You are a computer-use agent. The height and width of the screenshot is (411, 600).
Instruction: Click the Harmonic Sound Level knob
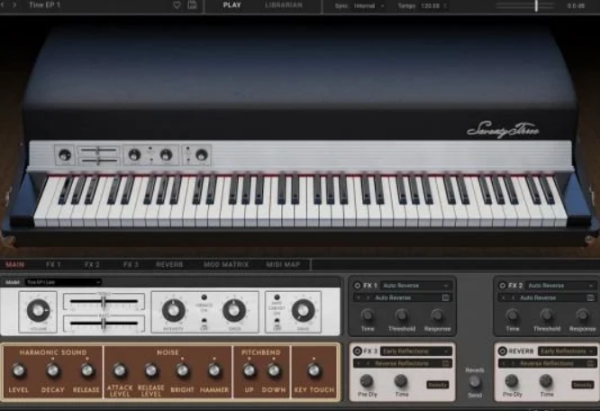[19, 371]
